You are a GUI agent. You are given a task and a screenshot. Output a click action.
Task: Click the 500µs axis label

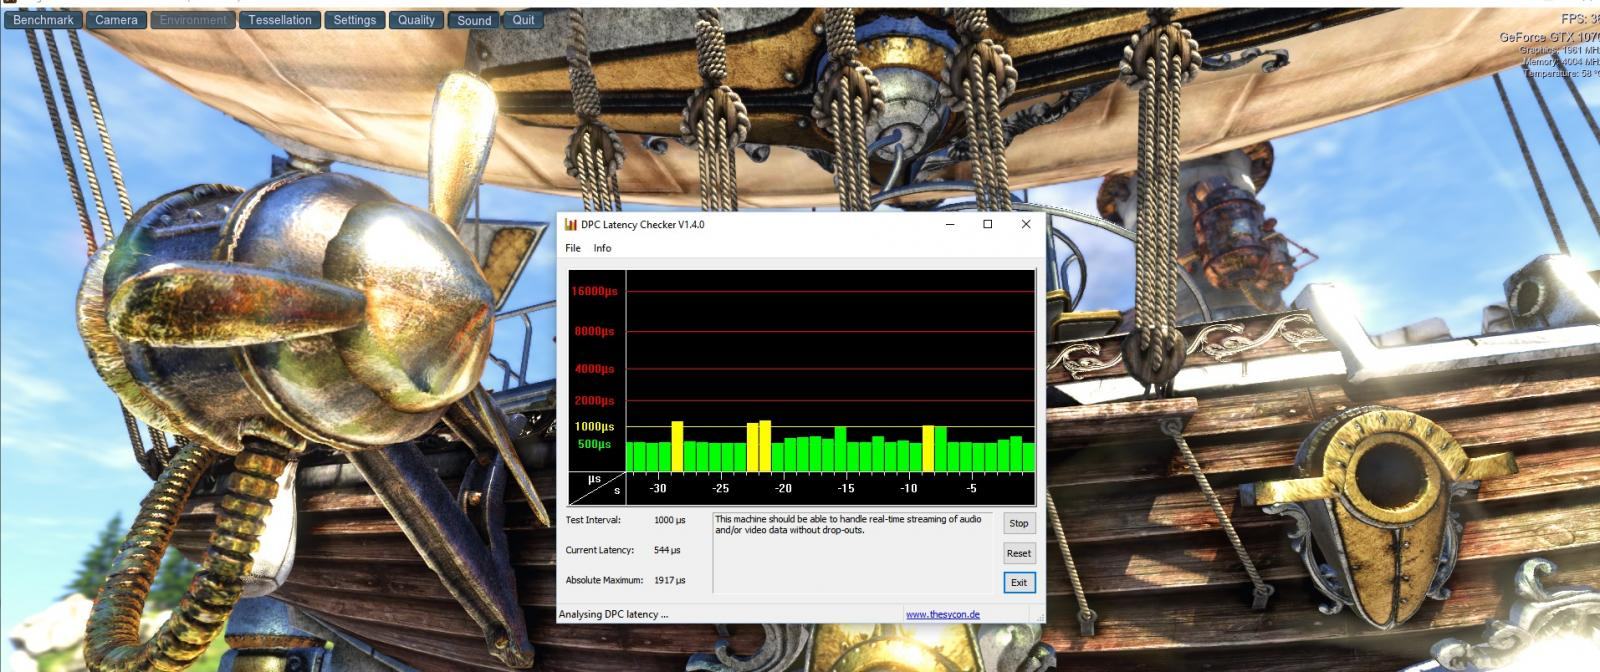coord(594,444)
